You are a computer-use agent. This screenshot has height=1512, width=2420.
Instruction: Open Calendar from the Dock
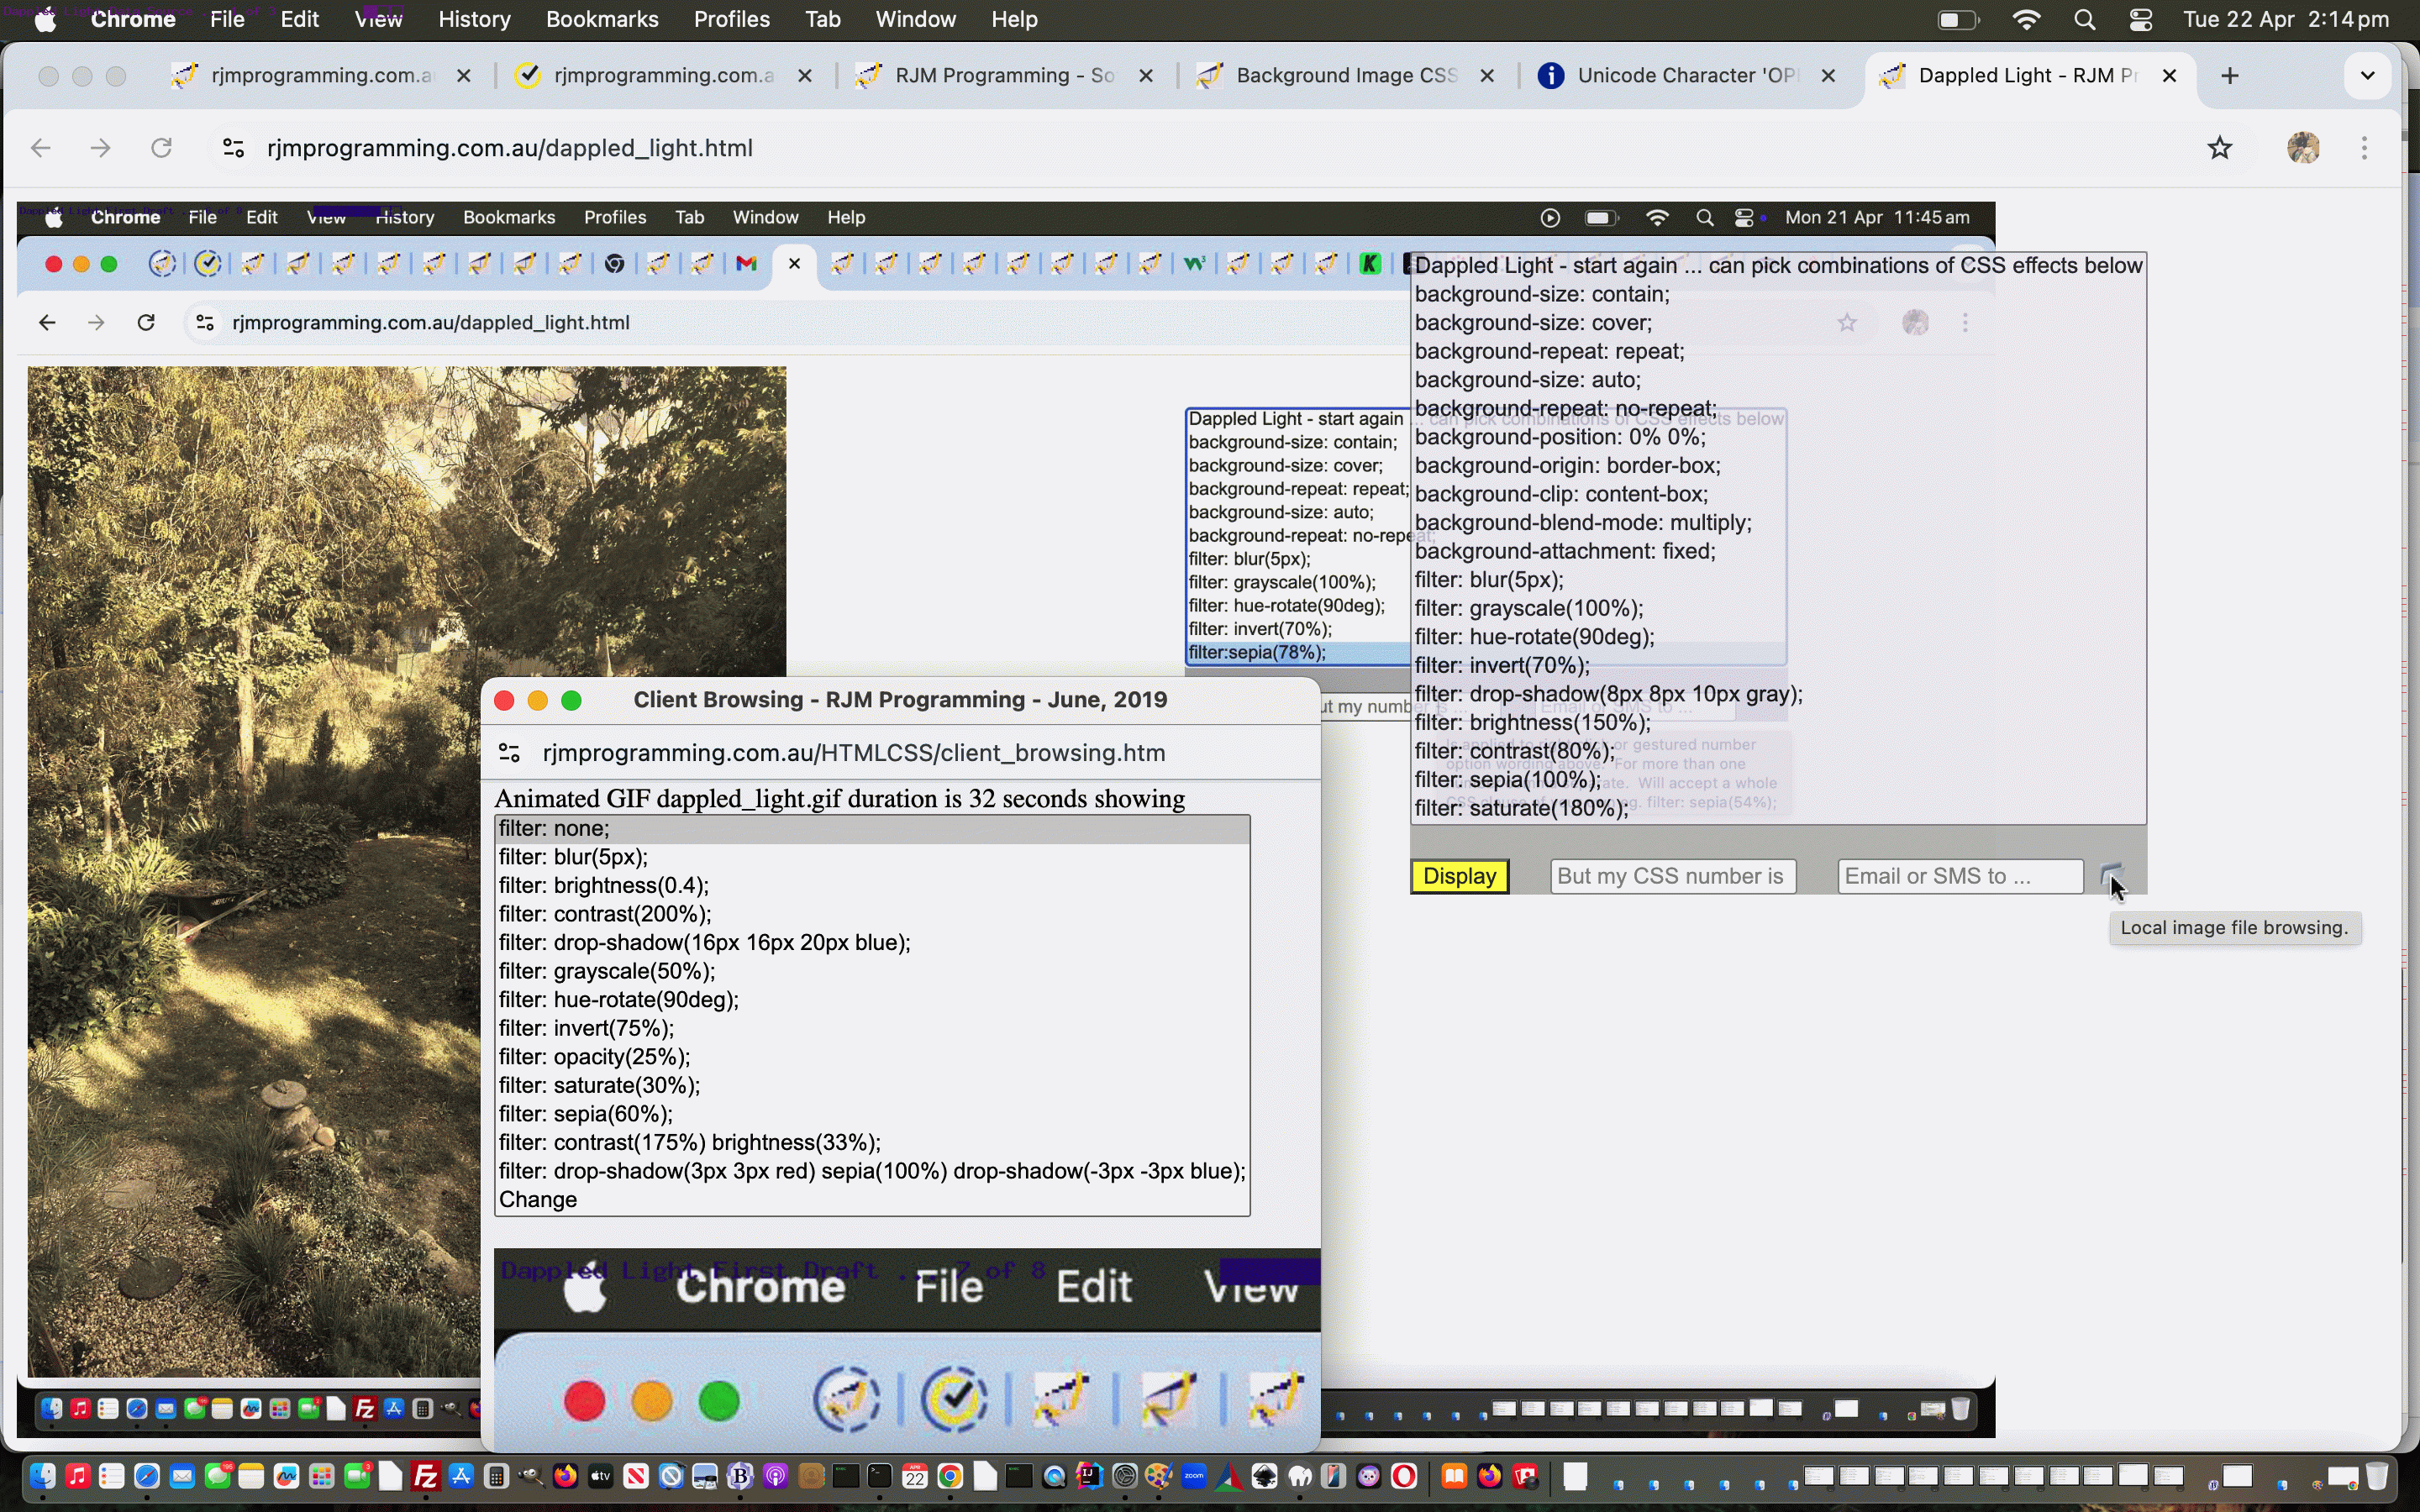click(915, 1476)
